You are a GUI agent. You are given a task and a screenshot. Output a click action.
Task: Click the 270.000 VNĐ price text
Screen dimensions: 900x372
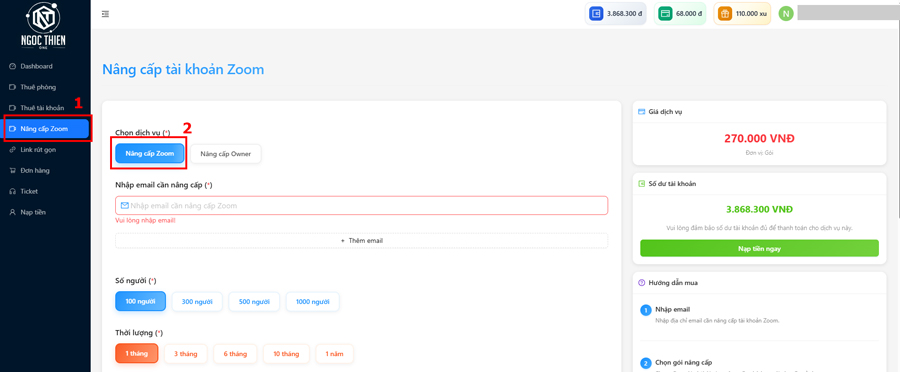point(759,138)
